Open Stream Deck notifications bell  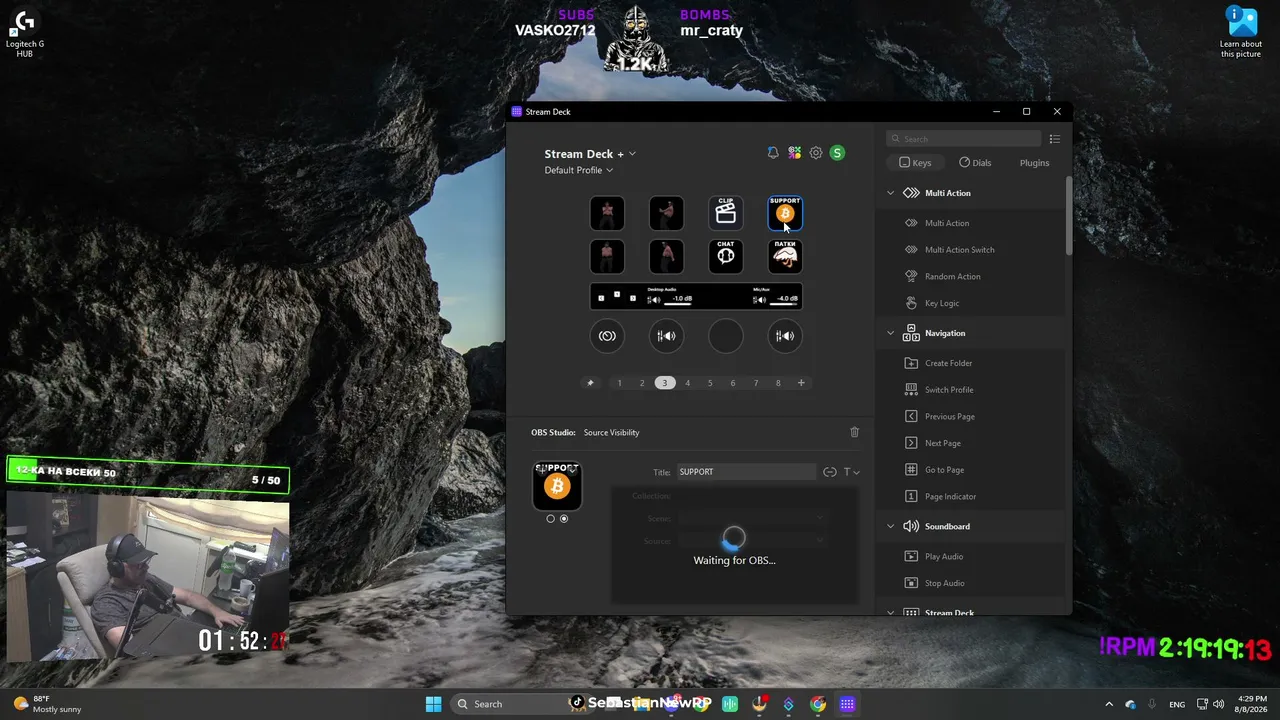(x=773, y=153)
